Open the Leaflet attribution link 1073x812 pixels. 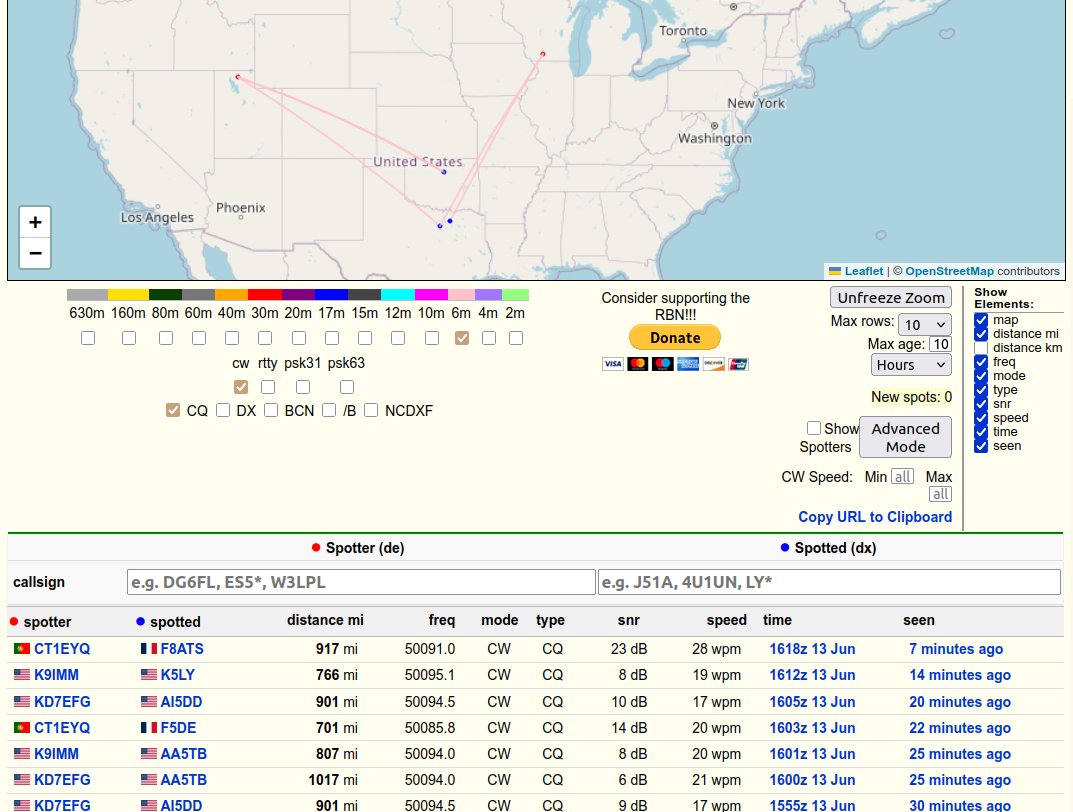864,271
